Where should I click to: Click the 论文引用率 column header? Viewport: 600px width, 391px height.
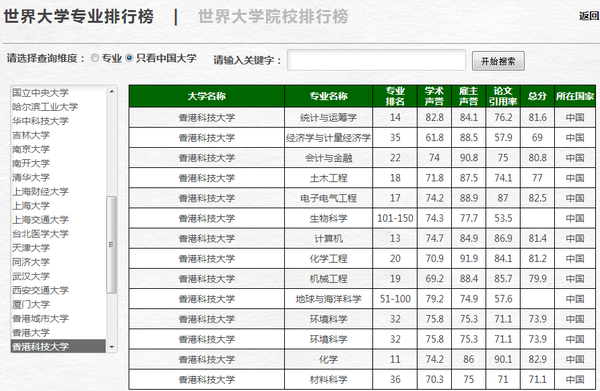503,96
